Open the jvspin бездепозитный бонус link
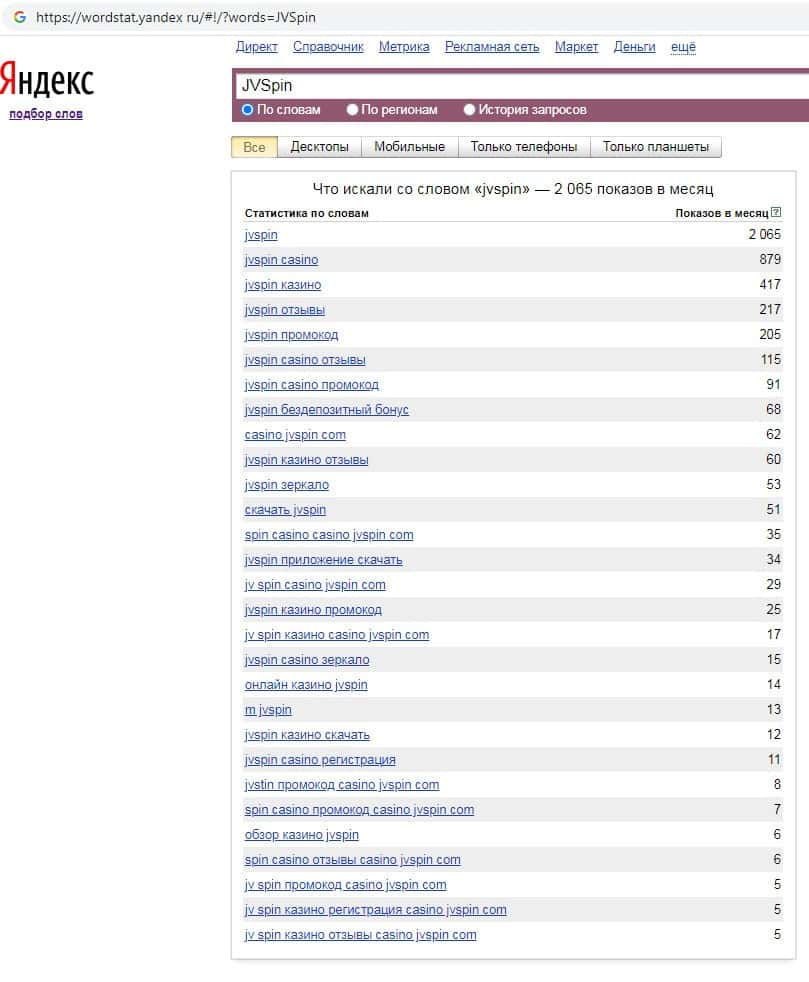 tap(326, 410)
